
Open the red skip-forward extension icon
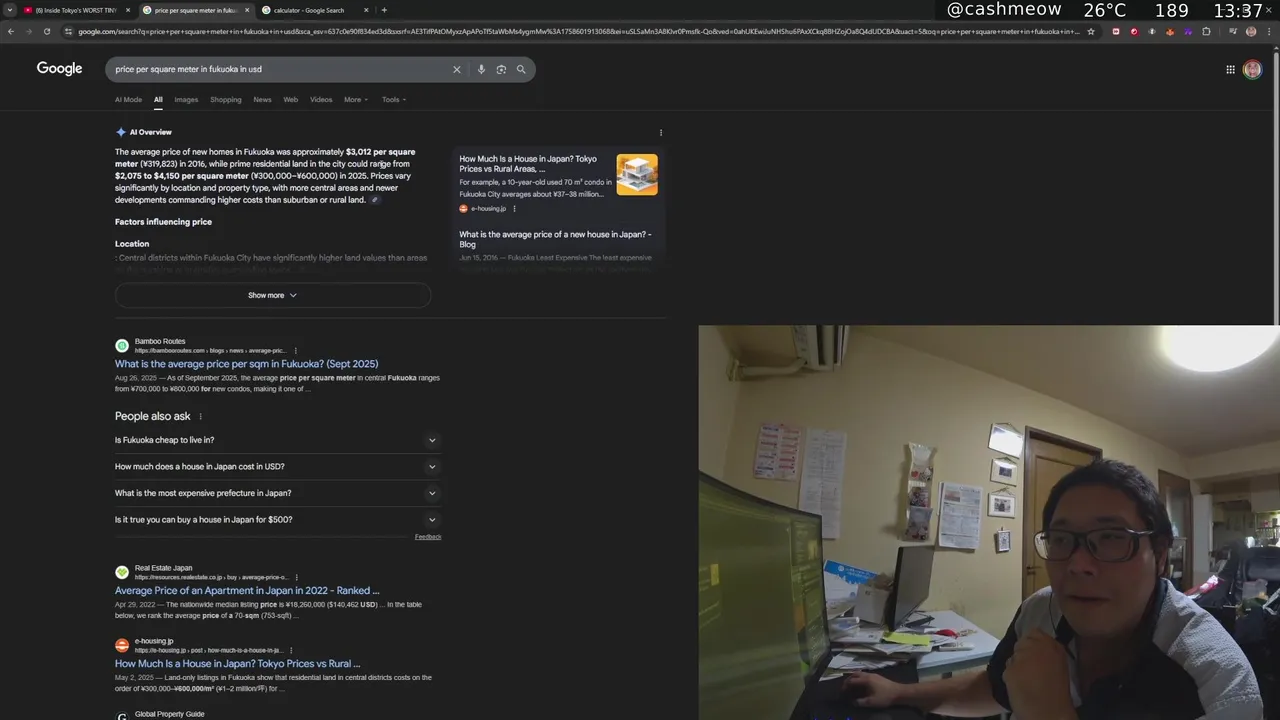tap(1116, 31)
